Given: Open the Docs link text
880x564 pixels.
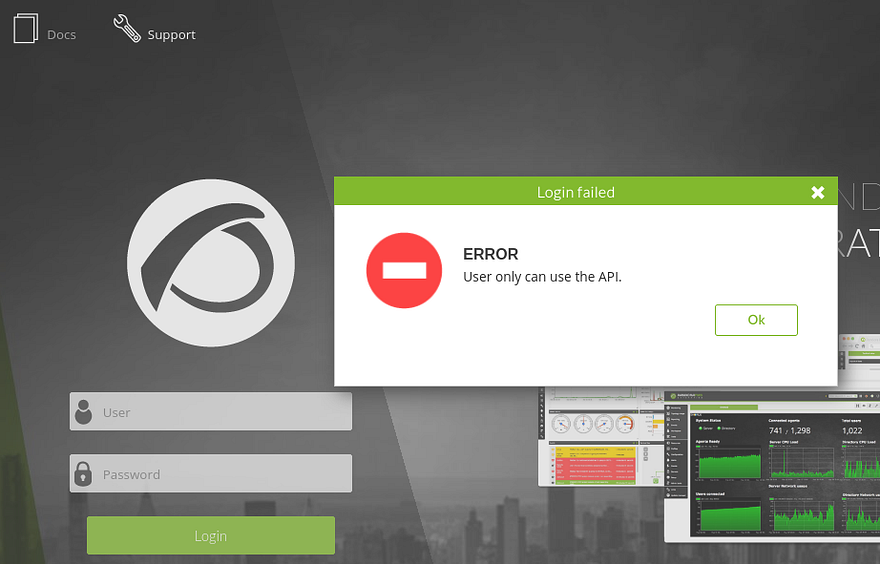Looking at the screenshot, I should click(x=61, y=35).
